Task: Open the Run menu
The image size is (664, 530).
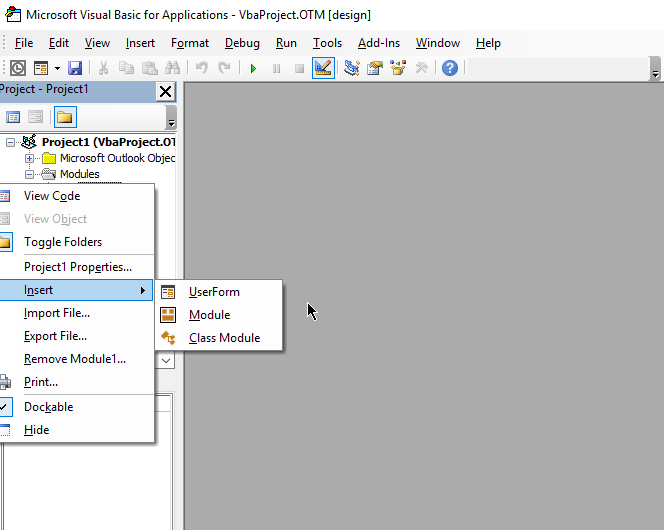Action: click(x=286, y=43)
